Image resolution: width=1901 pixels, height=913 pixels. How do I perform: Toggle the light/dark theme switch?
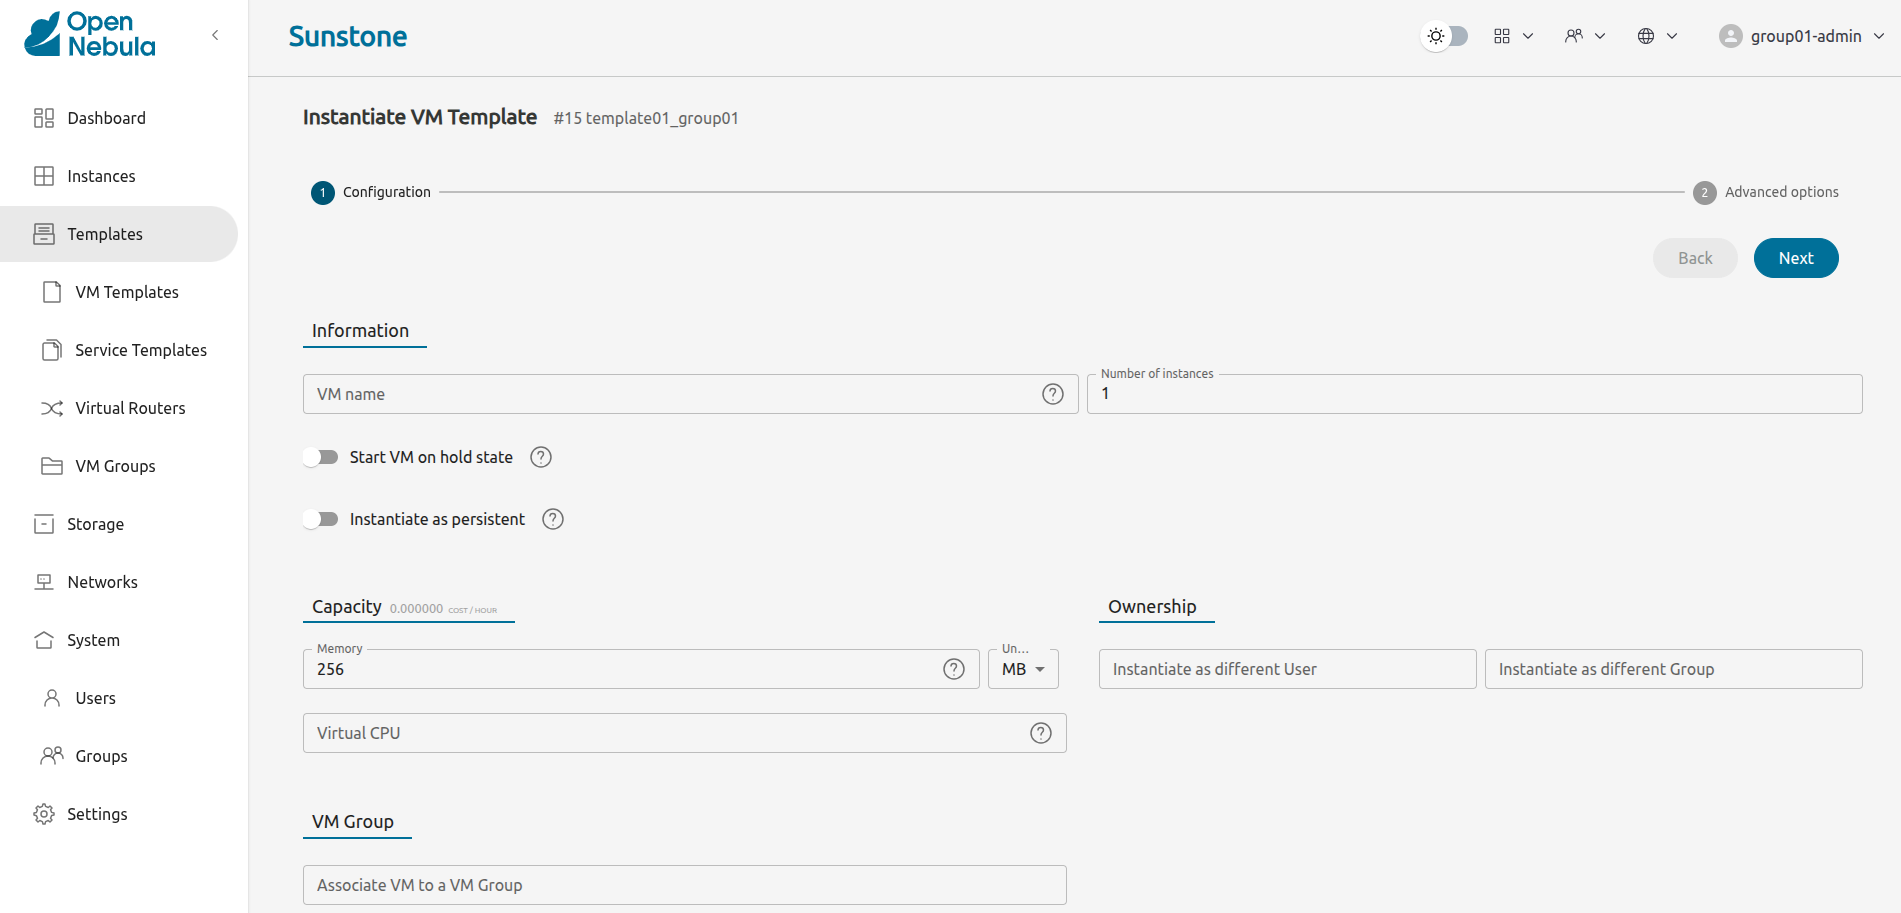1446,36
